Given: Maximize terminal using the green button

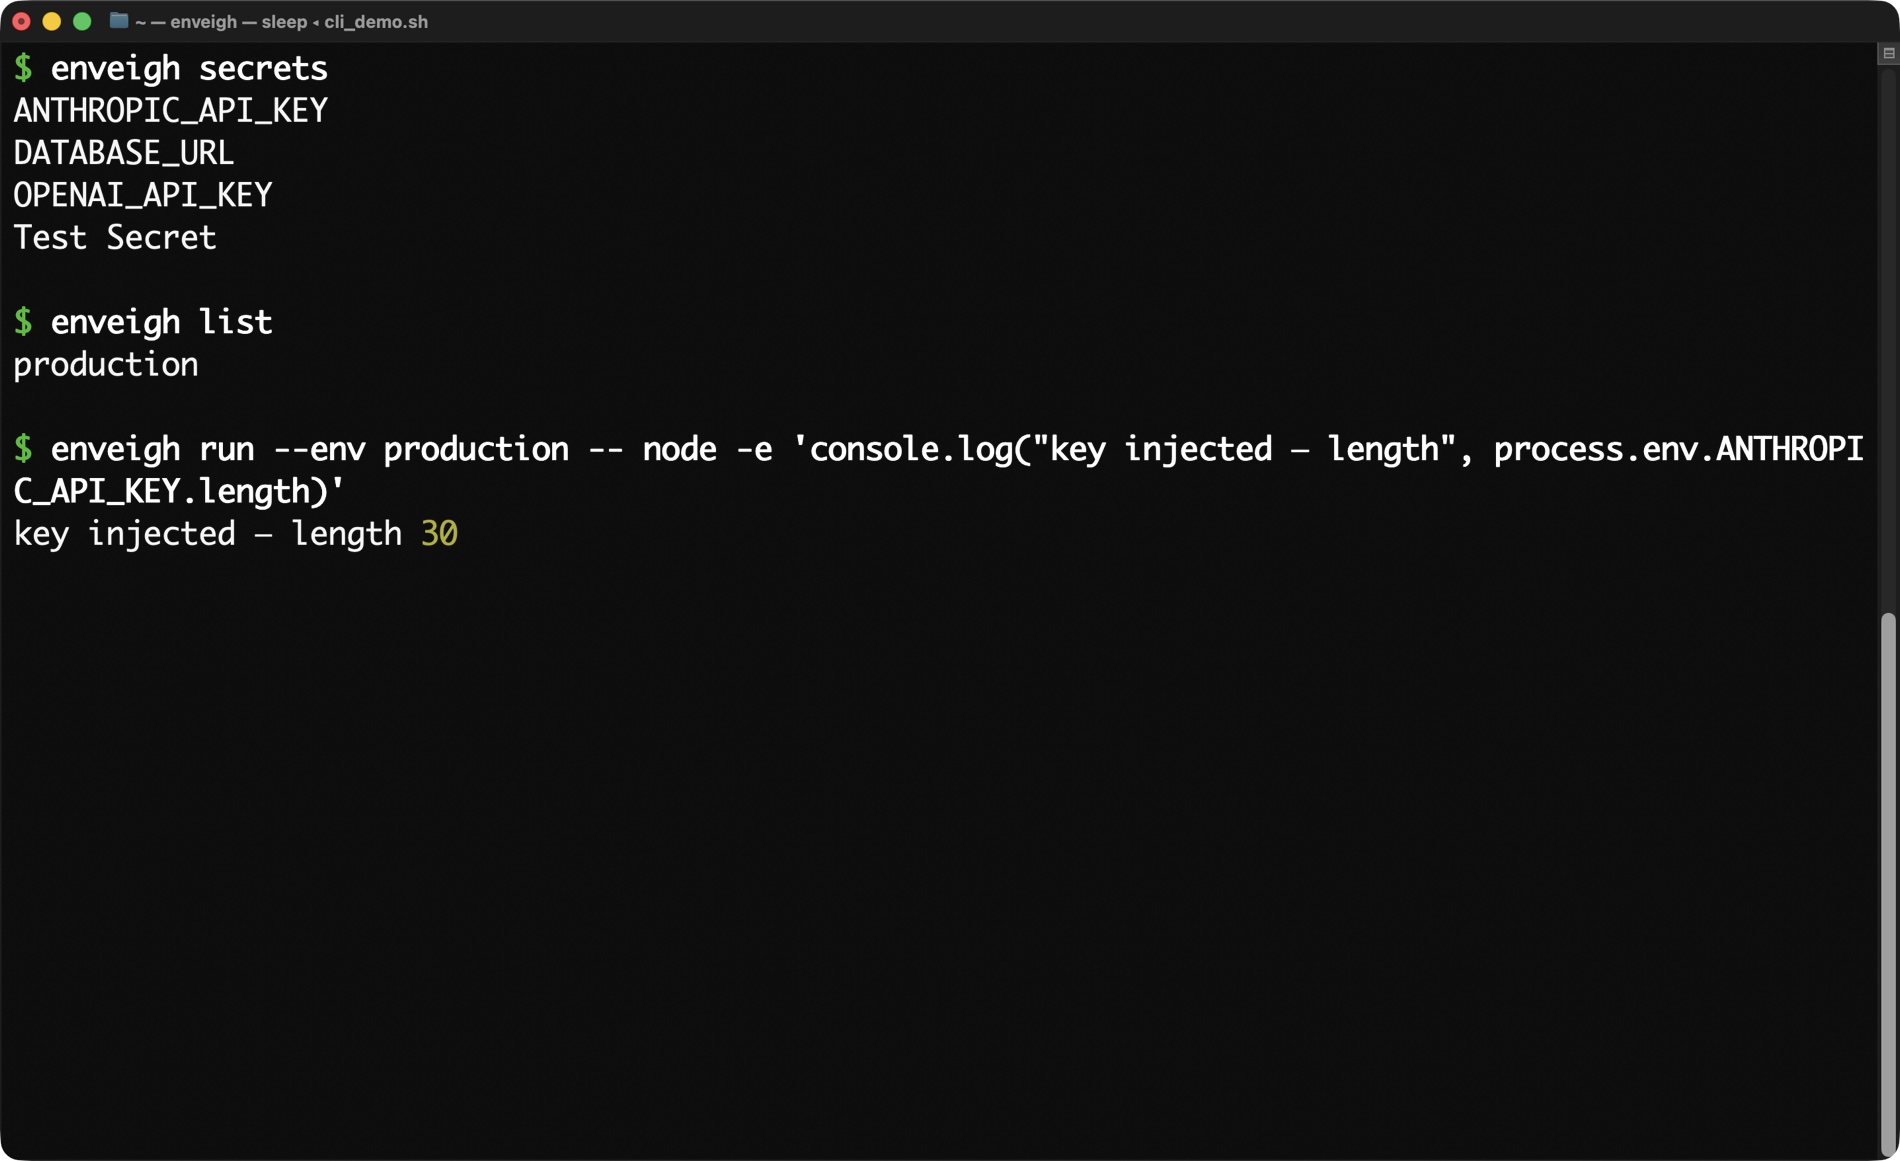Looking at the screenshot, I should coord(82,21).
